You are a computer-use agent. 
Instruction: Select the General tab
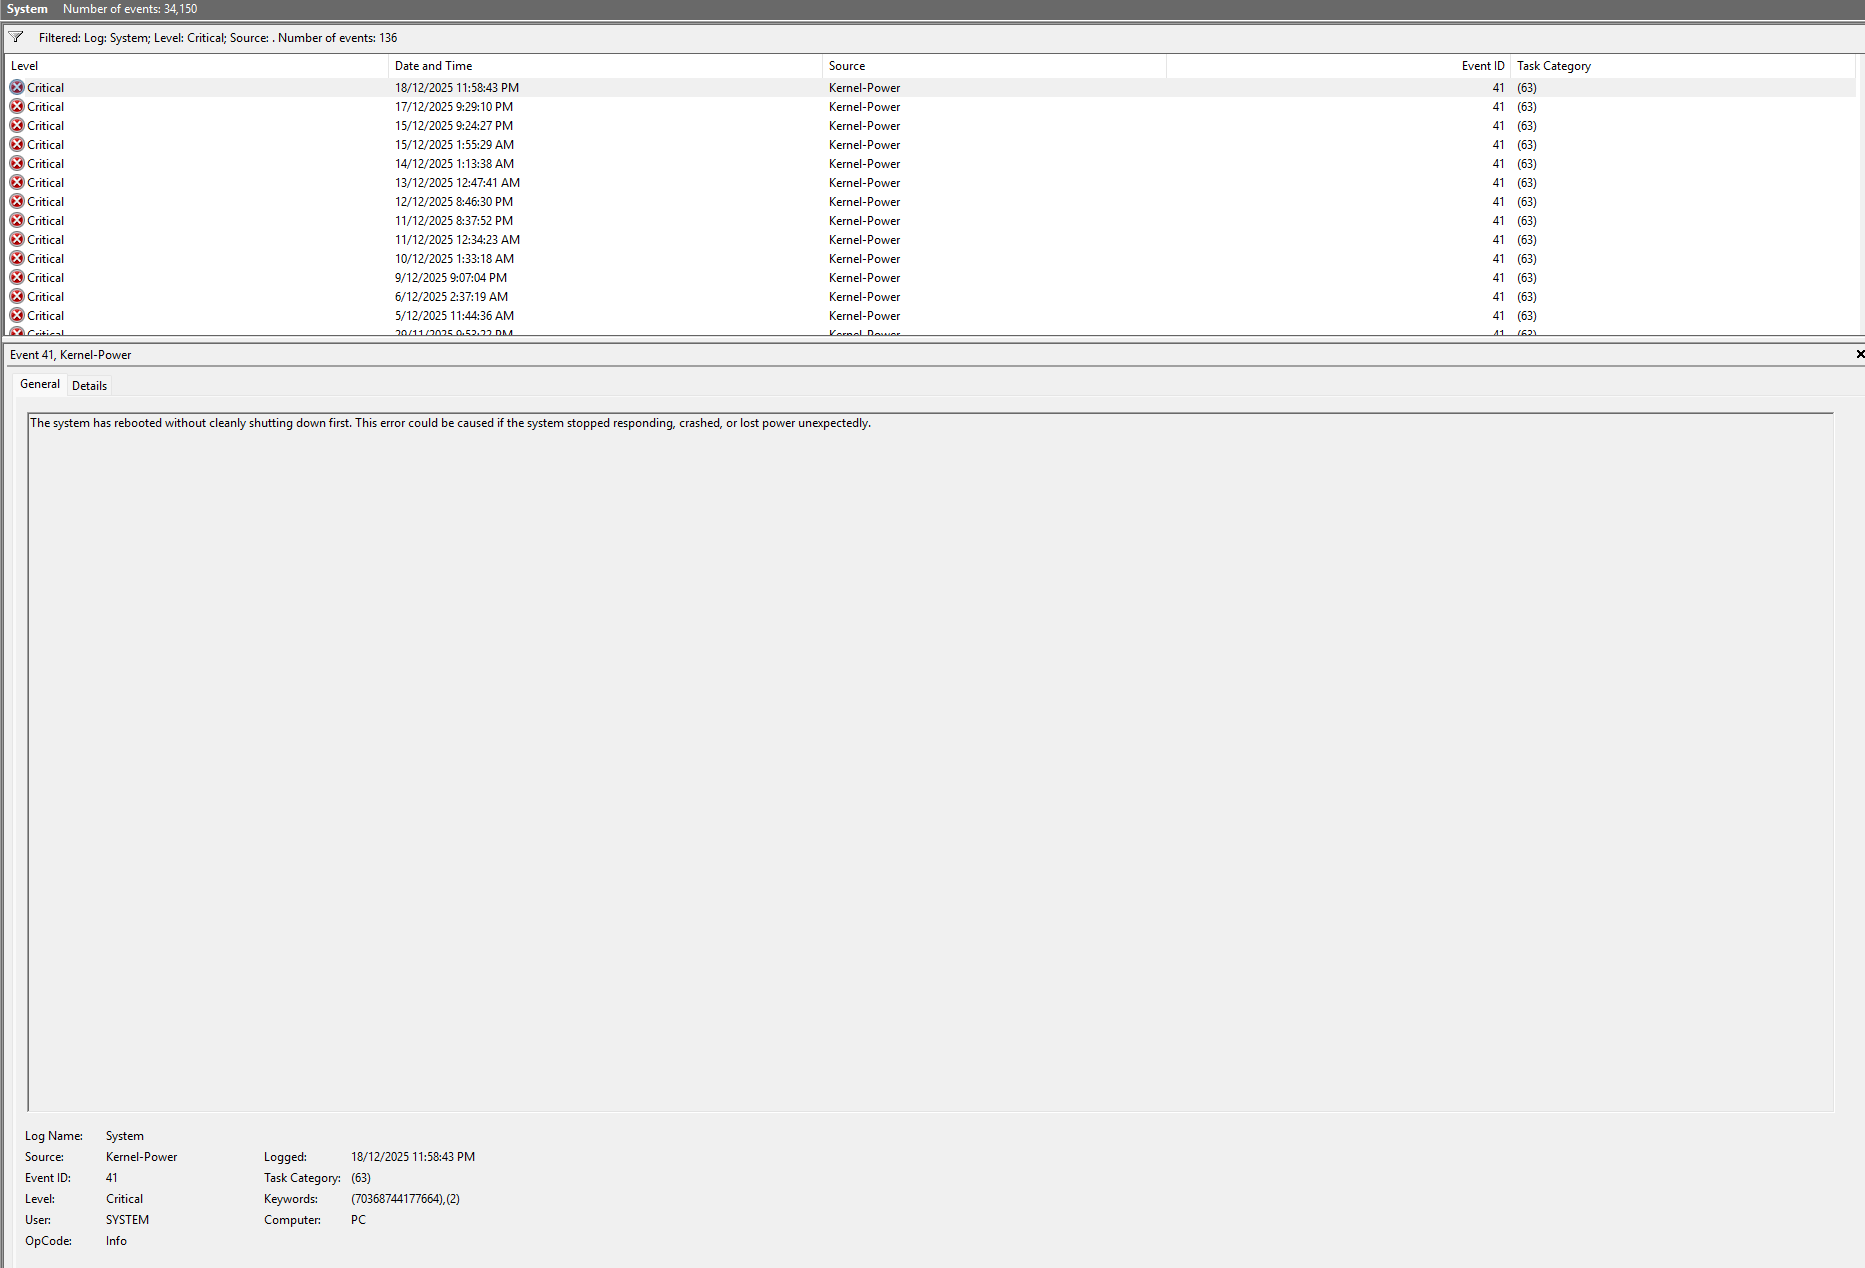(40, 384)
